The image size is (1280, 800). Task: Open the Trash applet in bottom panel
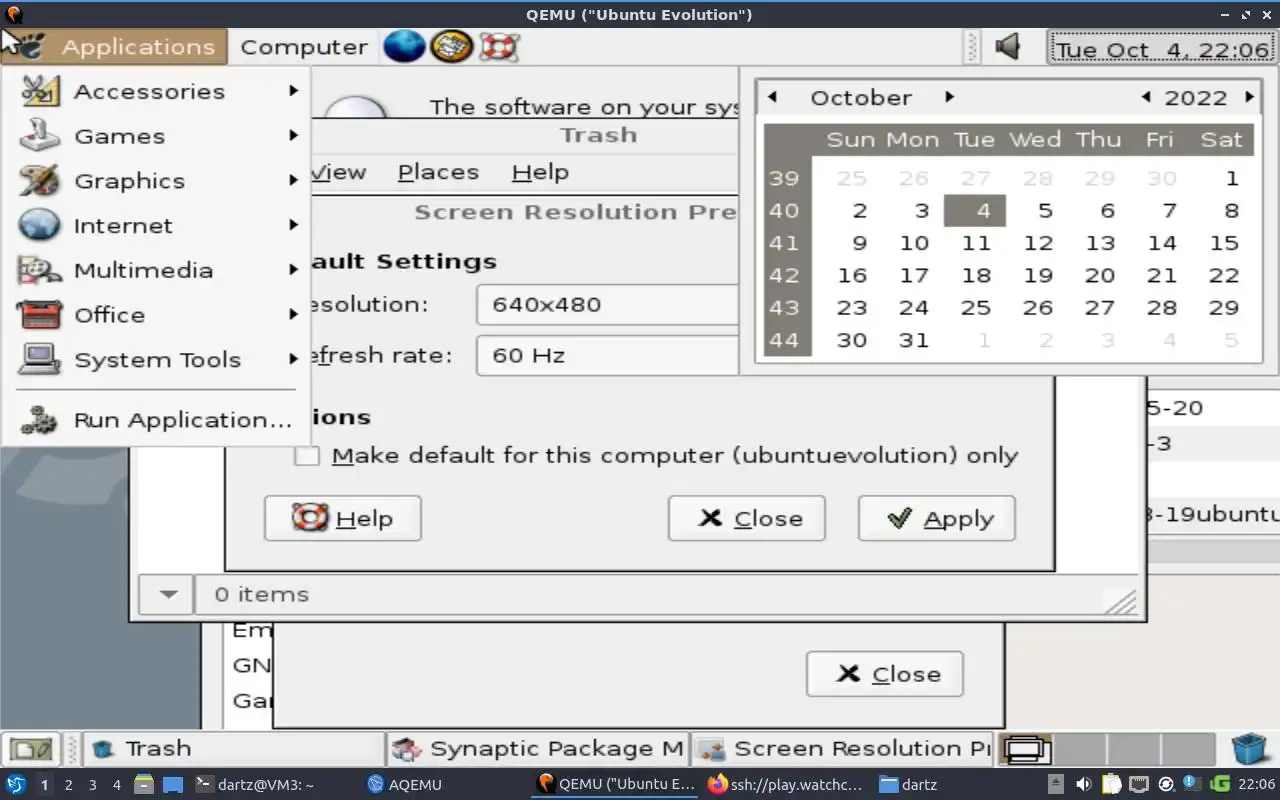pos(1249,748)
